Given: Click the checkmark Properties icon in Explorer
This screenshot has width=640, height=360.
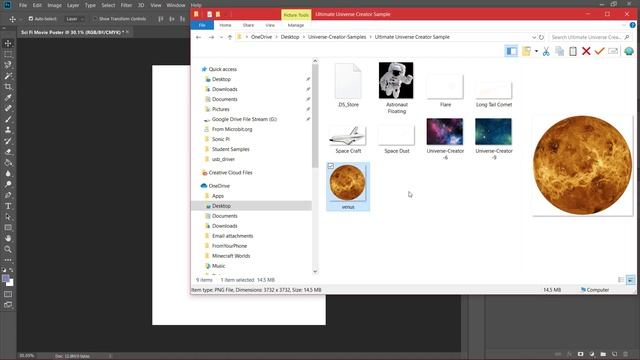Looking at the screenshot, I should point(599,51).
